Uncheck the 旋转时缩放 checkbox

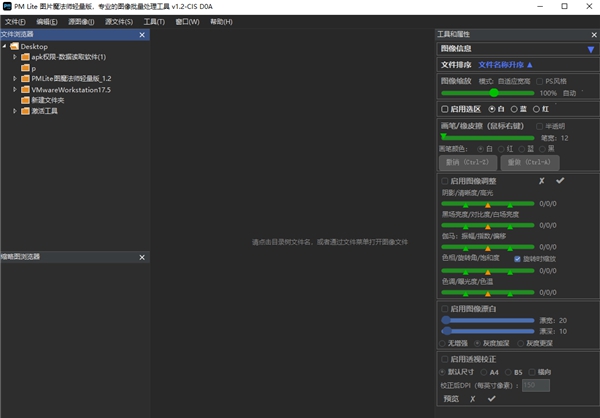click(517, 259)
